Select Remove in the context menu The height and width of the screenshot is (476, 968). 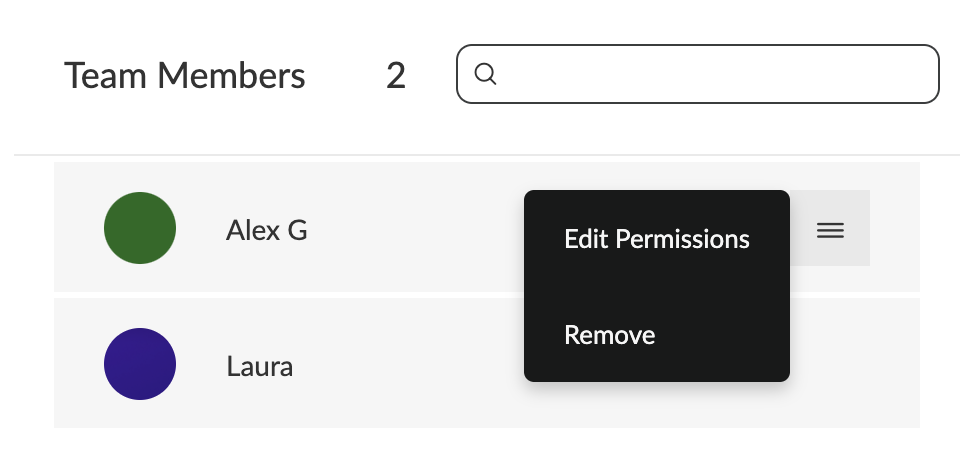[609, 335]
